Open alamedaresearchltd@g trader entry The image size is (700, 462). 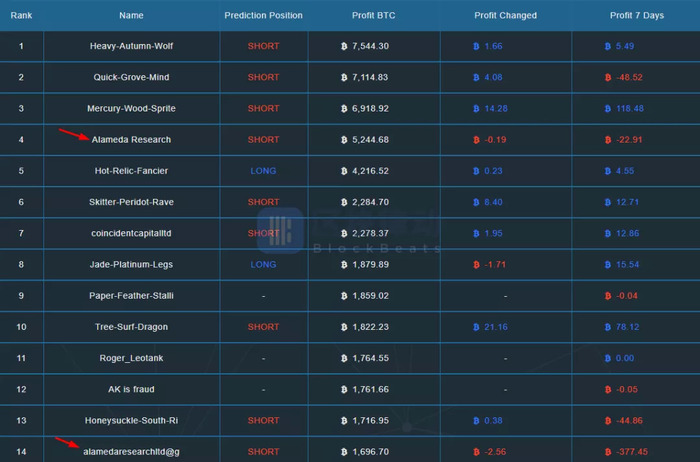[131, 452]
